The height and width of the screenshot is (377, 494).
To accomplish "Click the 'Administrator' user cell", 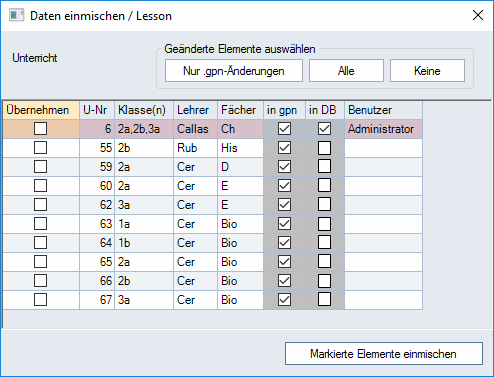I will (x=383, y=129).
